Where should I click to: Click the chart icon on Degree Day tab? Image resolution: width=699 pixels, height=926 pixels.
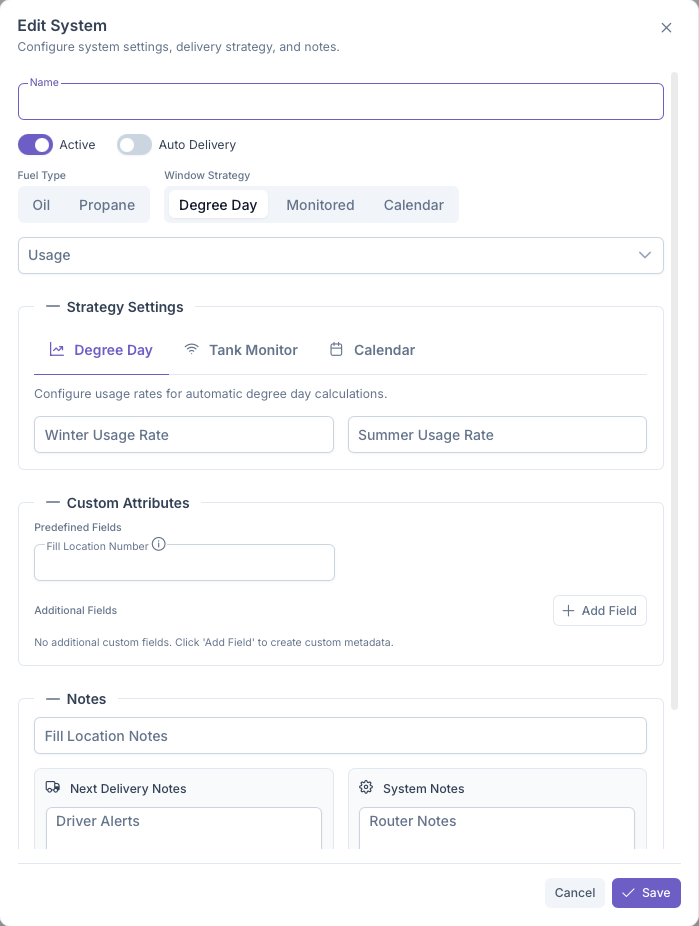point(57,350)
